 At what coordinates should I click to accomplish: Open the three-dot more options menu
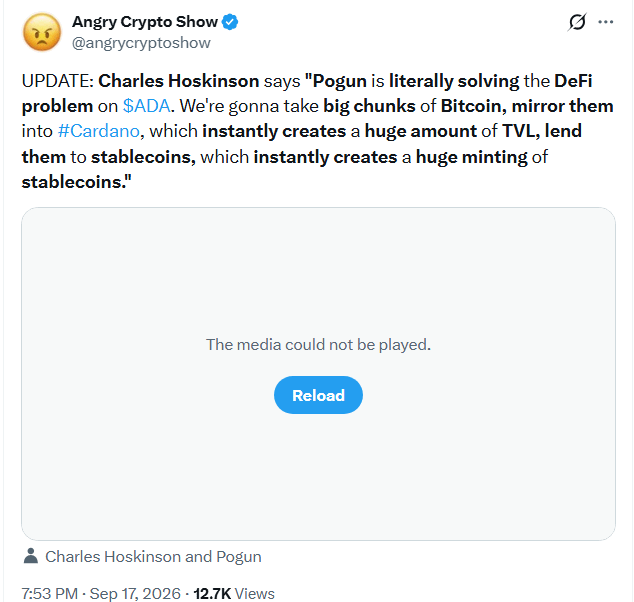(605, 22)
